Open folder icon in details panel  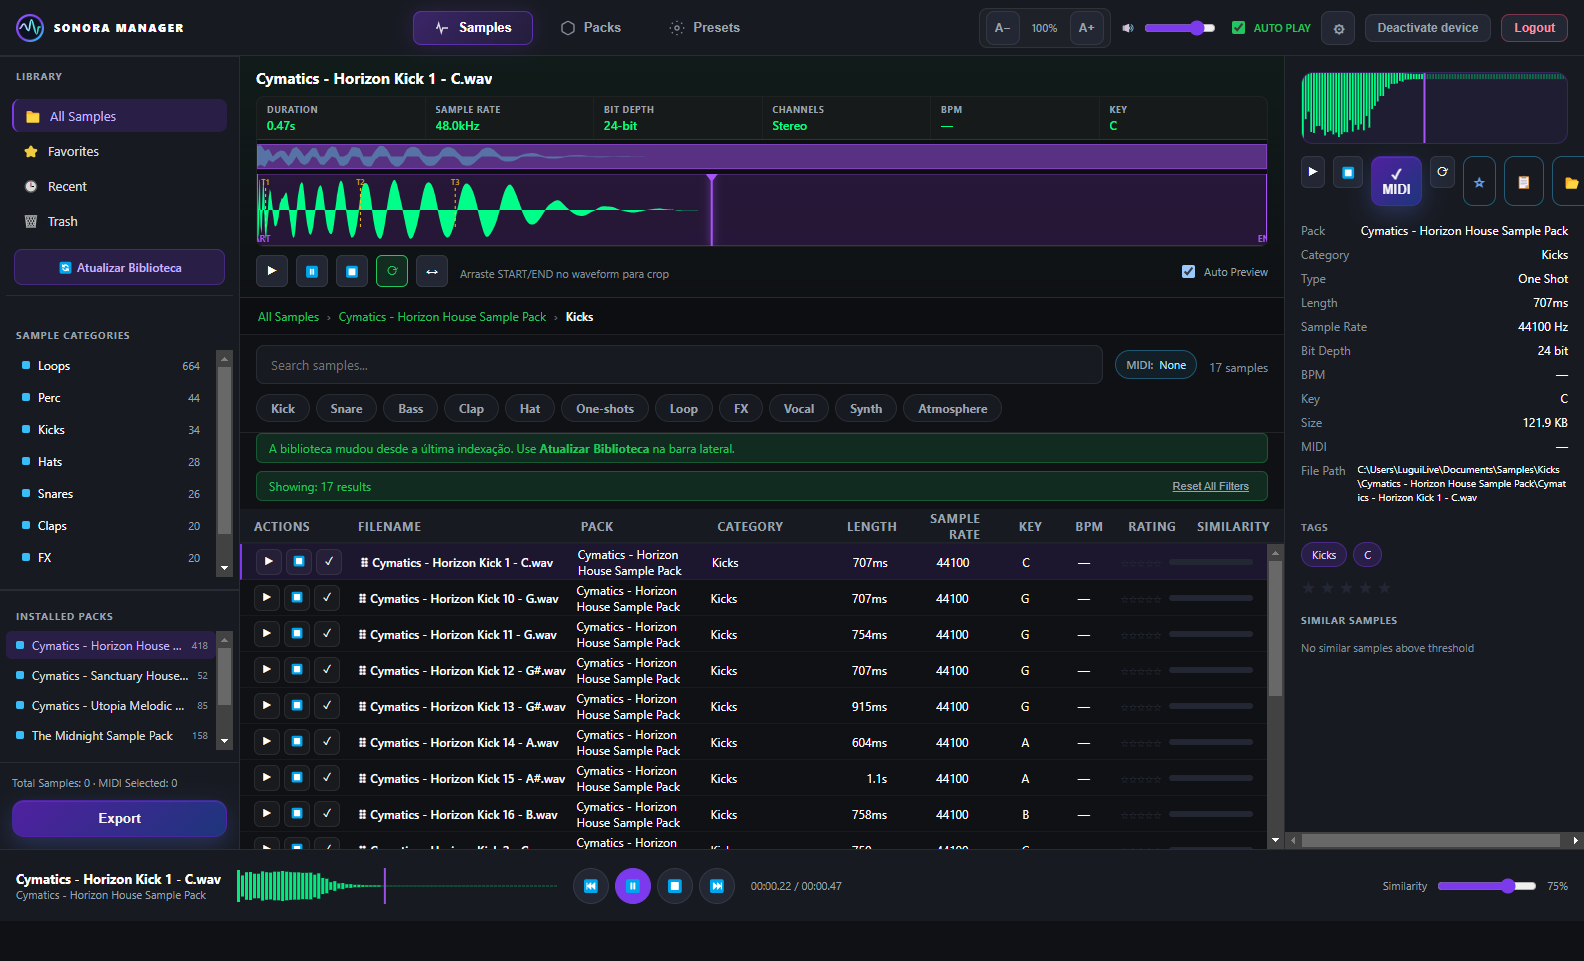point(1570,181)
